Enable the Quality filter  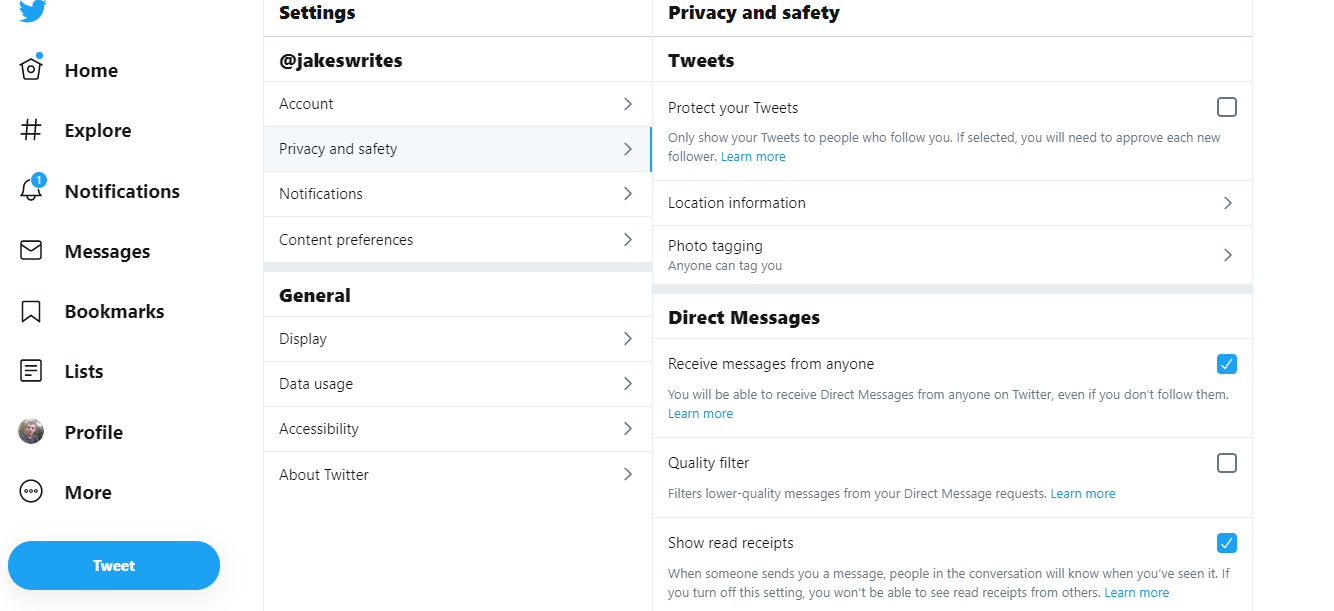click(x=1227, y=462)
